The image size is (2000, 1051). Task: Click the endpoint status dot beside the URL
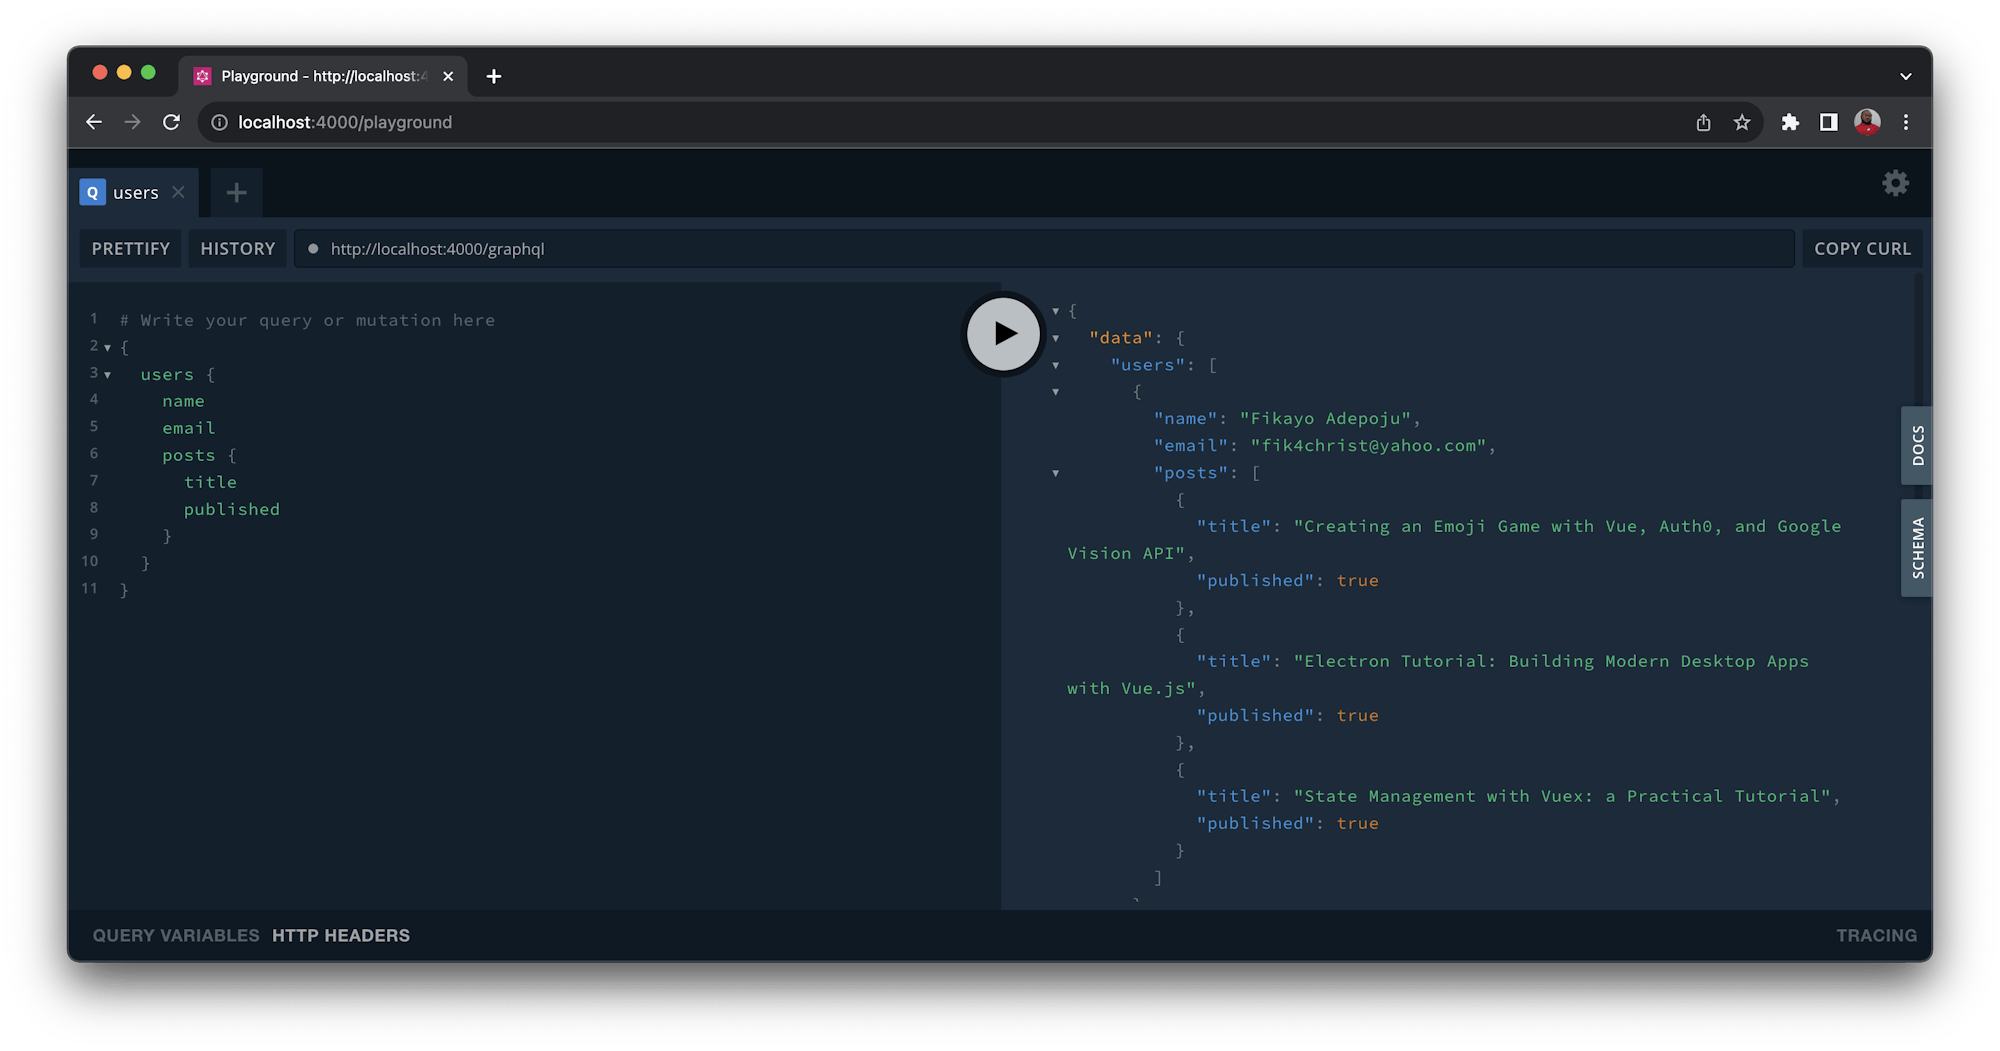point(313,248)
